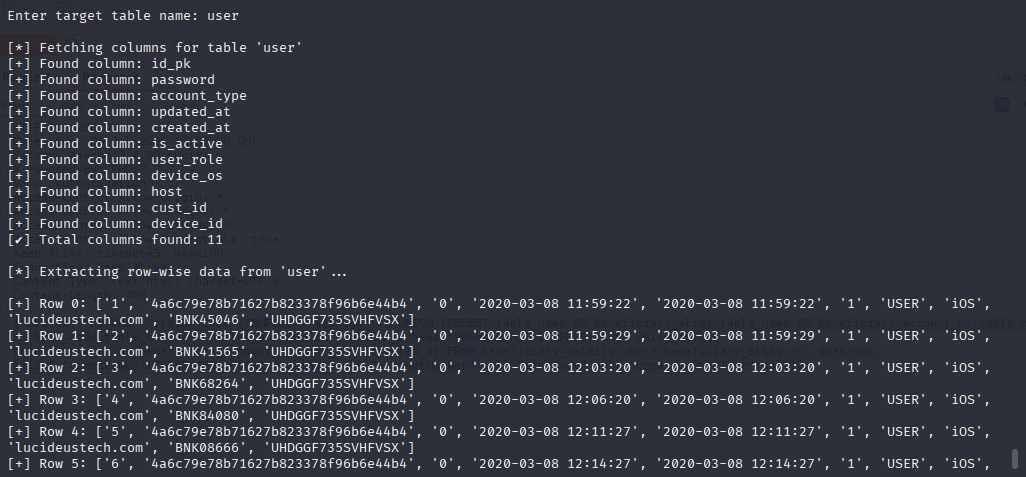Click the faded word-wrap icon at right
This screenshot has height=477, width=1026.
pyautogui.click(x=1002, y=104)
